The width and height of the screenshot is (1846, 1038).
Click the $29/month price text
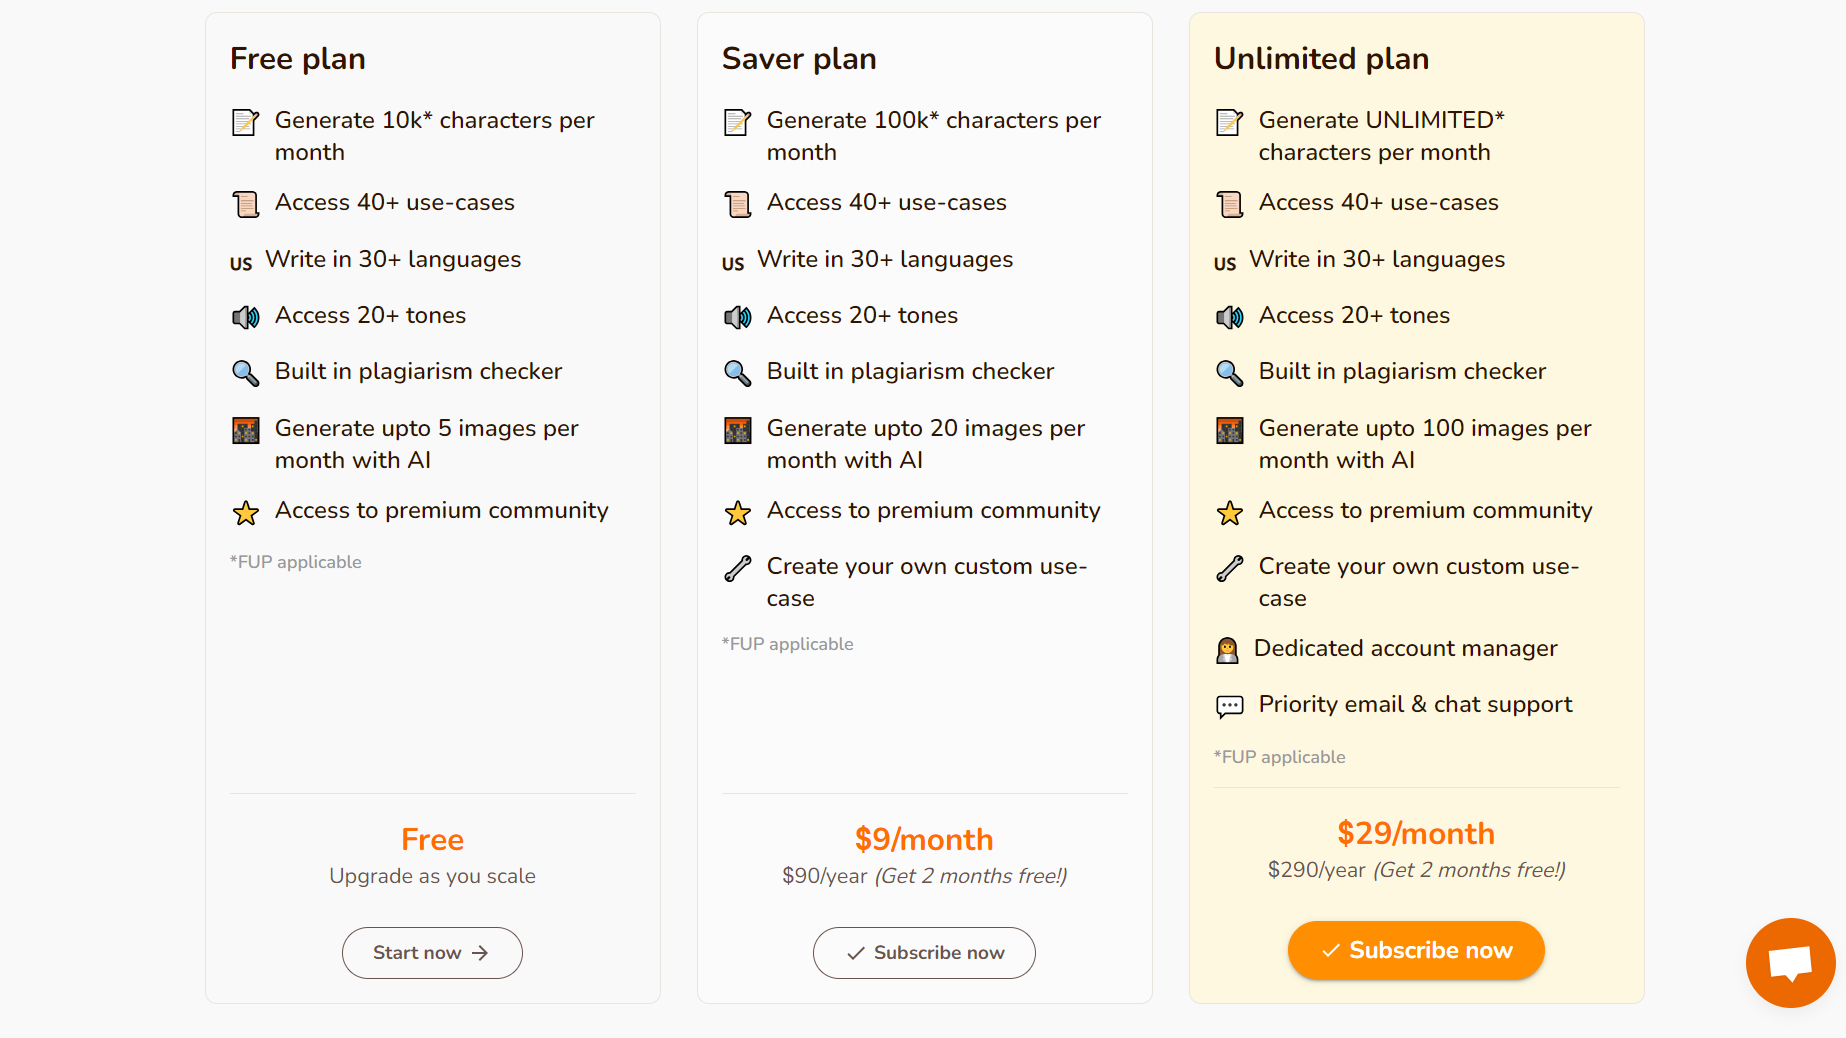click(1416, 833)
